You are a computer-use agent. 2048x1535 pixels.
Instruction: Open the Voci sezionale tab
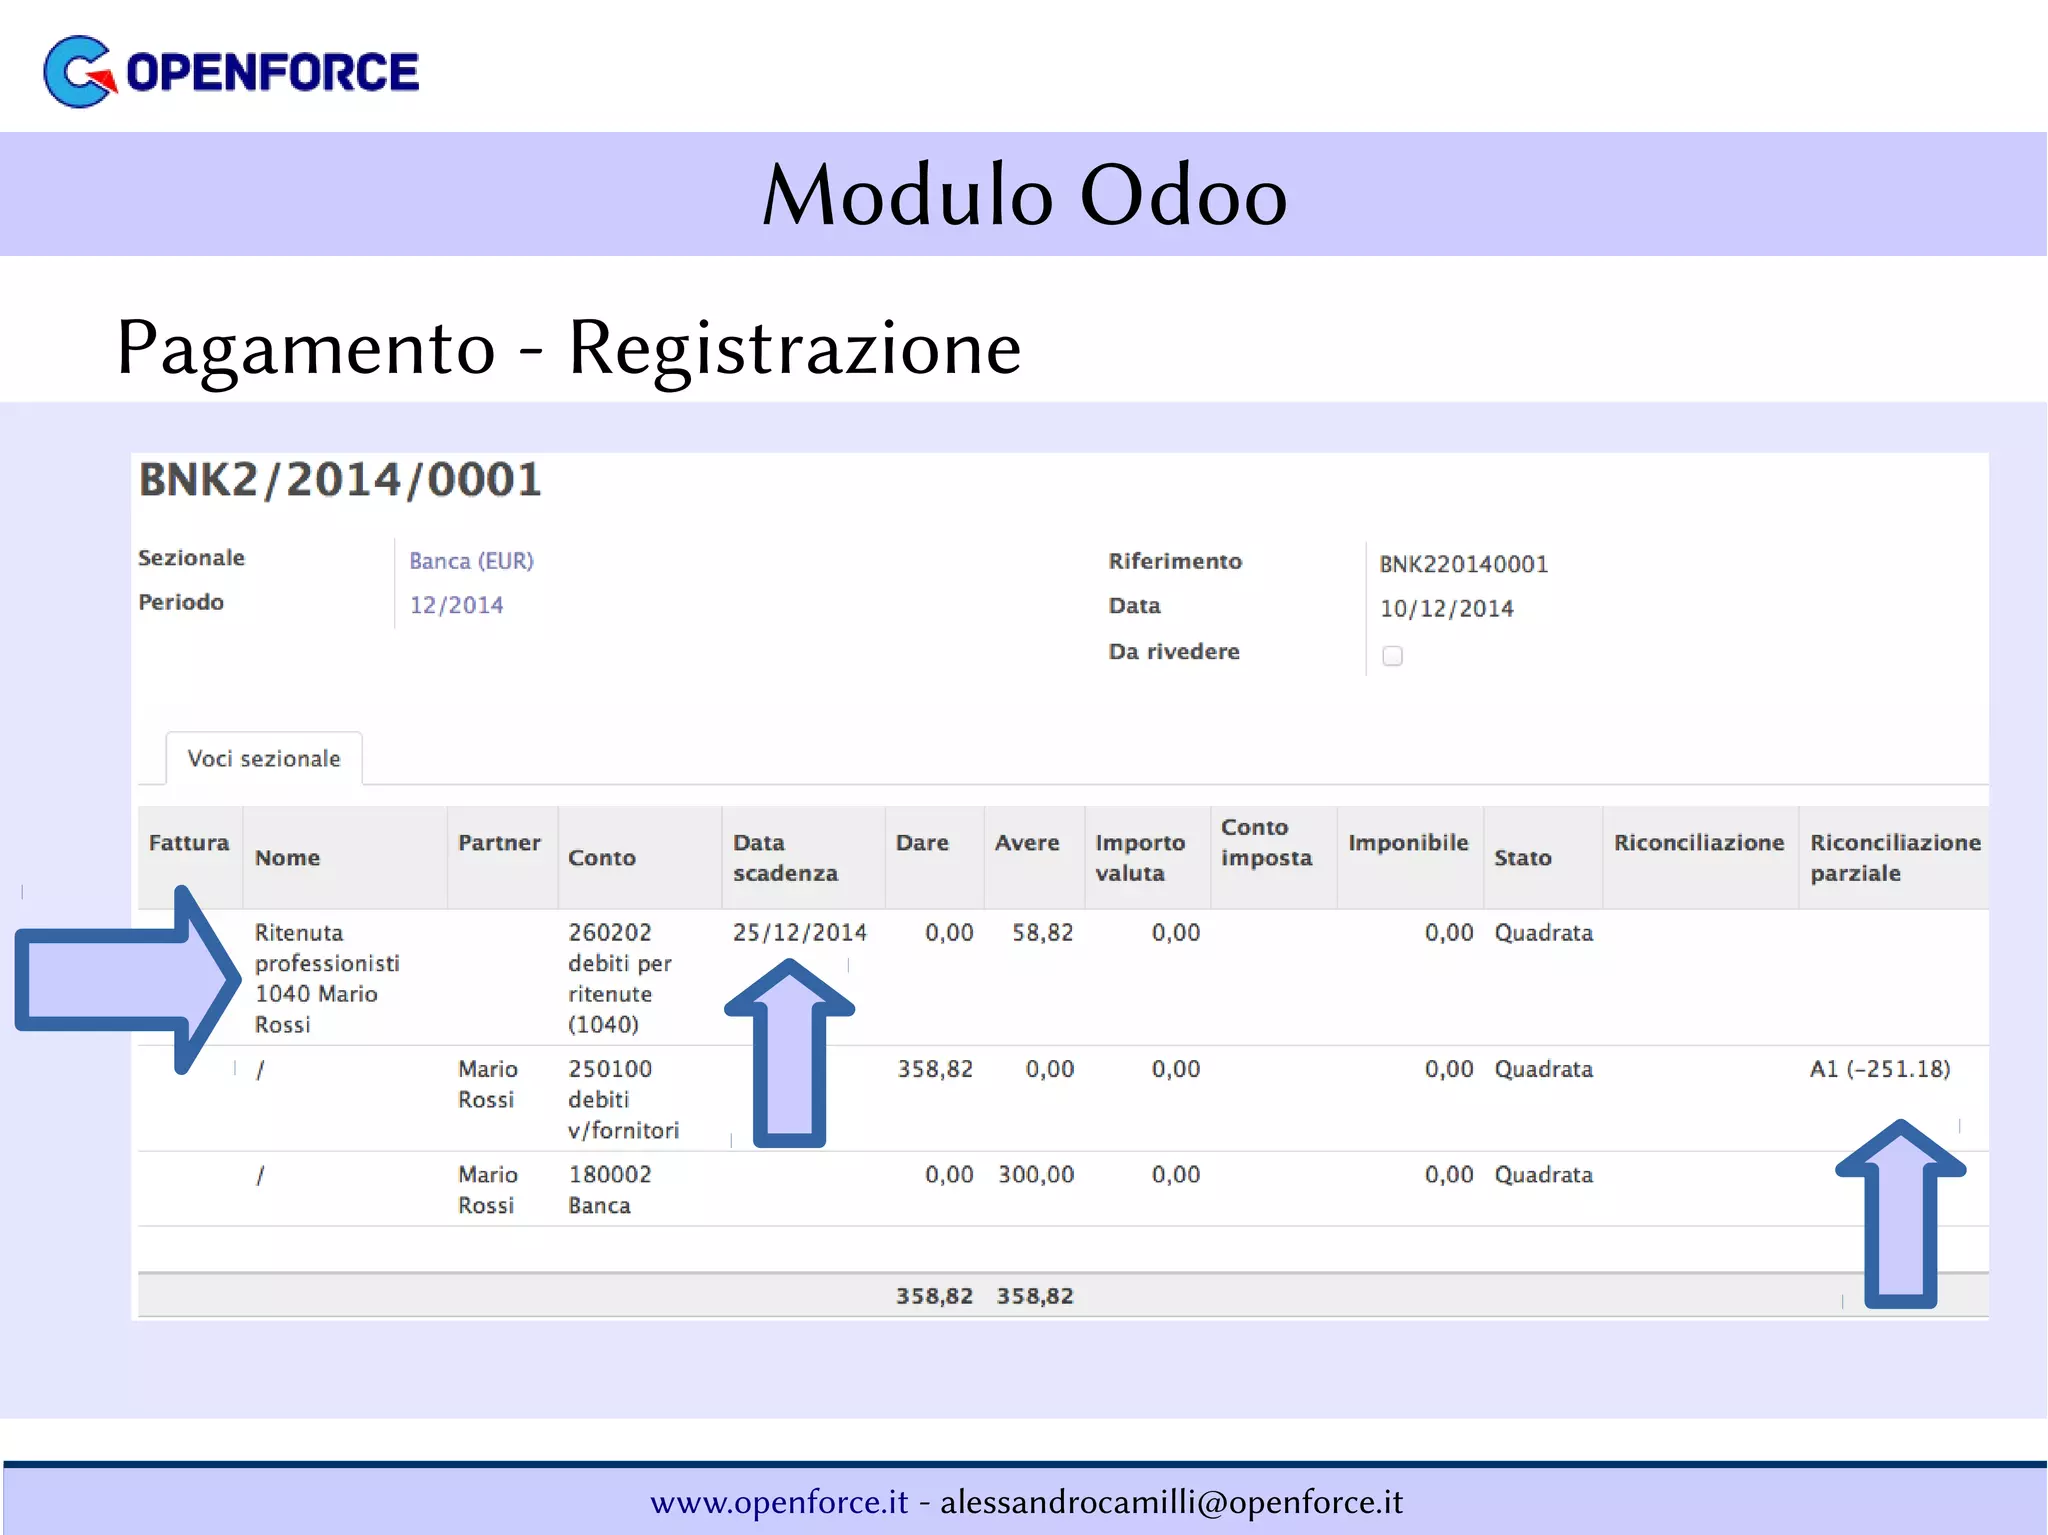coord(264,759)
